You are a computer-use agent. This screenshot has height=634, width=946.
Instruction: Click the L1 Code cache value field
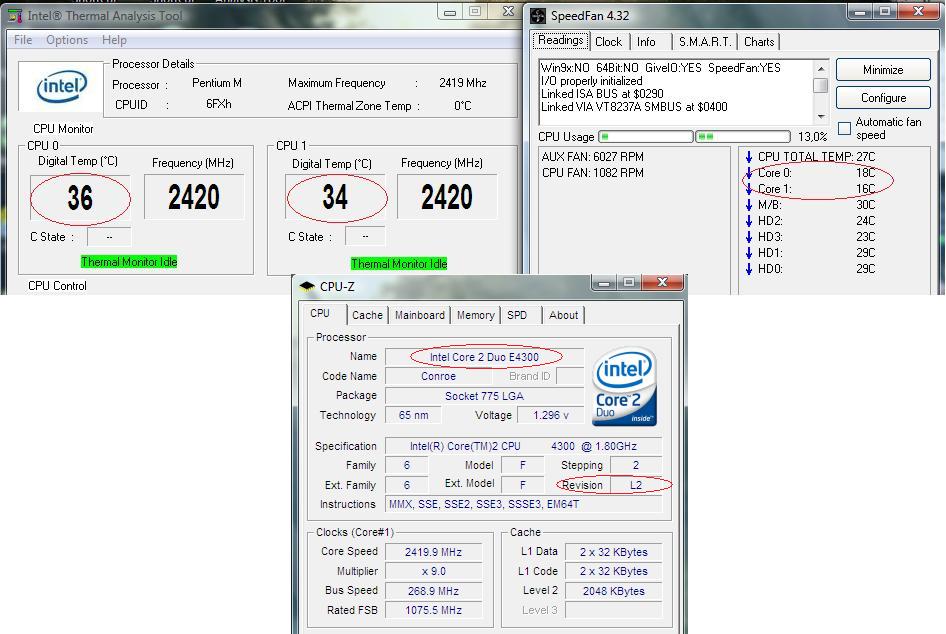614,571
